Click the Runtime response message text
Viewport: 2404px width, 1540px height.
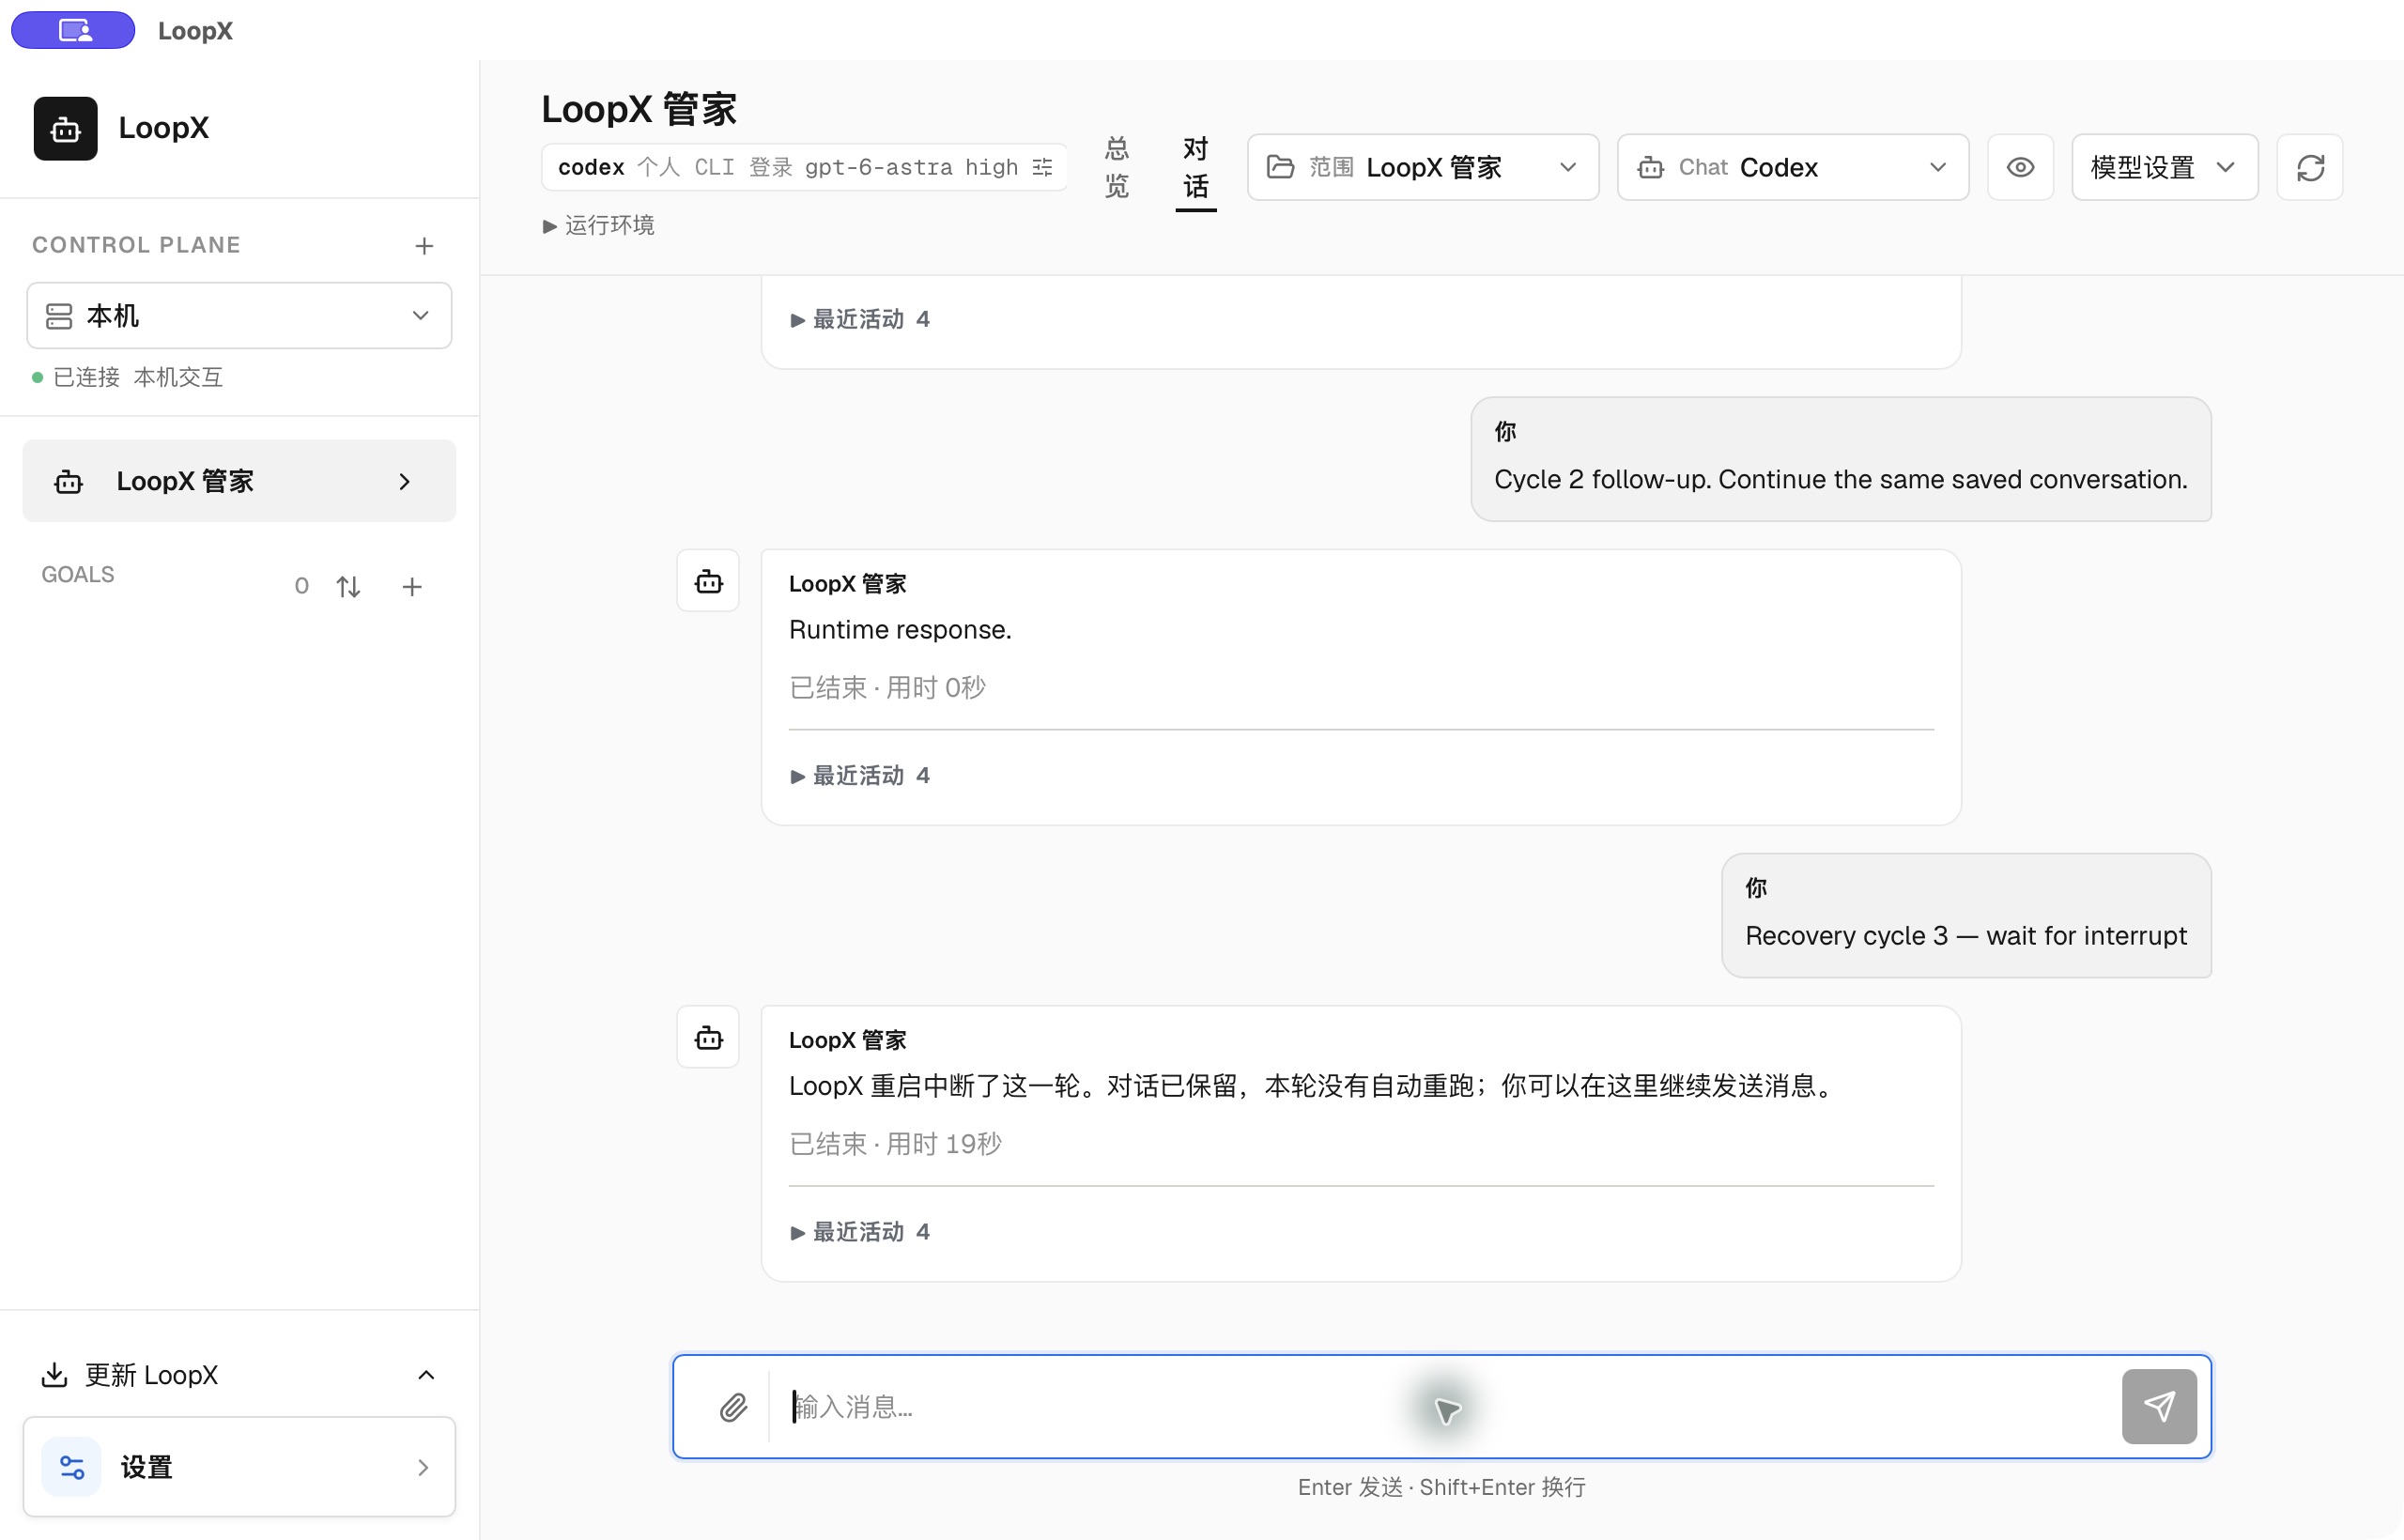[x=900, y=629]
